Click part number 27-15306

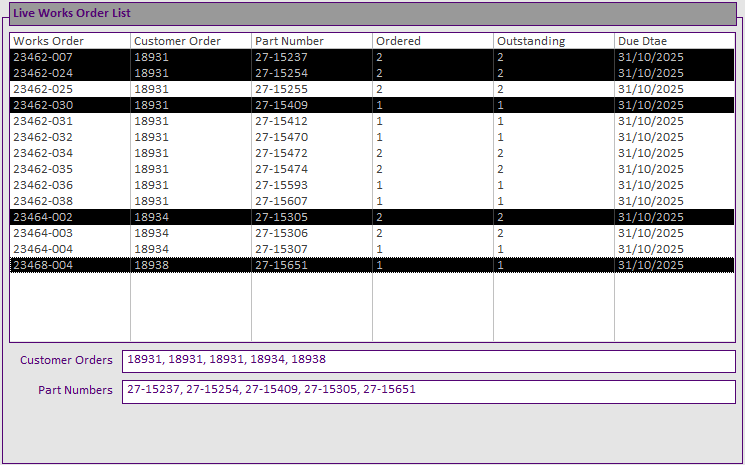click(281, 233)
